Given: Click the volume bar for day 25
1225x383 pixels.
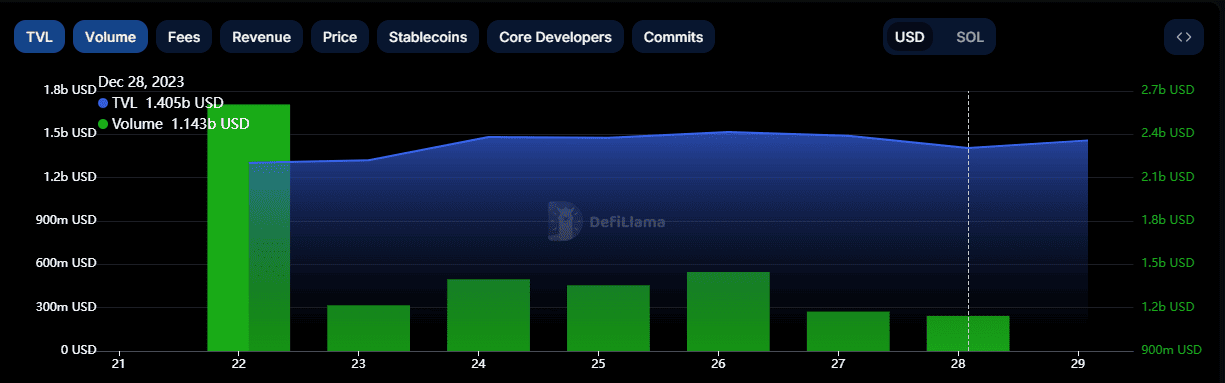Looking at the screenshot, I should 608,318.
